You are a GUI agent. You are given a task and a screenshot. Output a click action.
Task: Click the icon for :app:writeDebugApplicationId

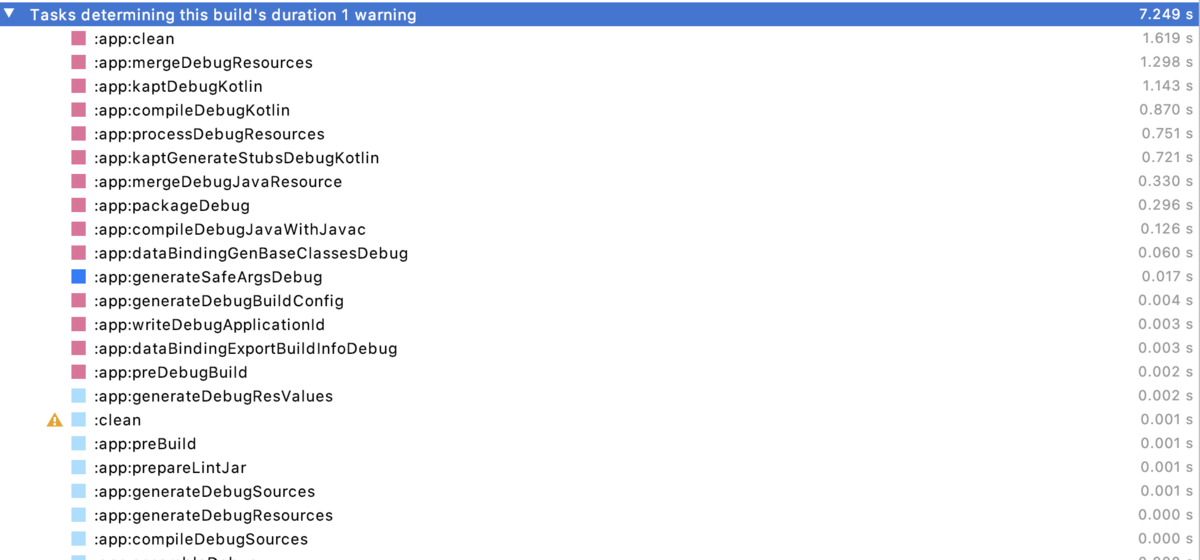[x=79, y=325]
